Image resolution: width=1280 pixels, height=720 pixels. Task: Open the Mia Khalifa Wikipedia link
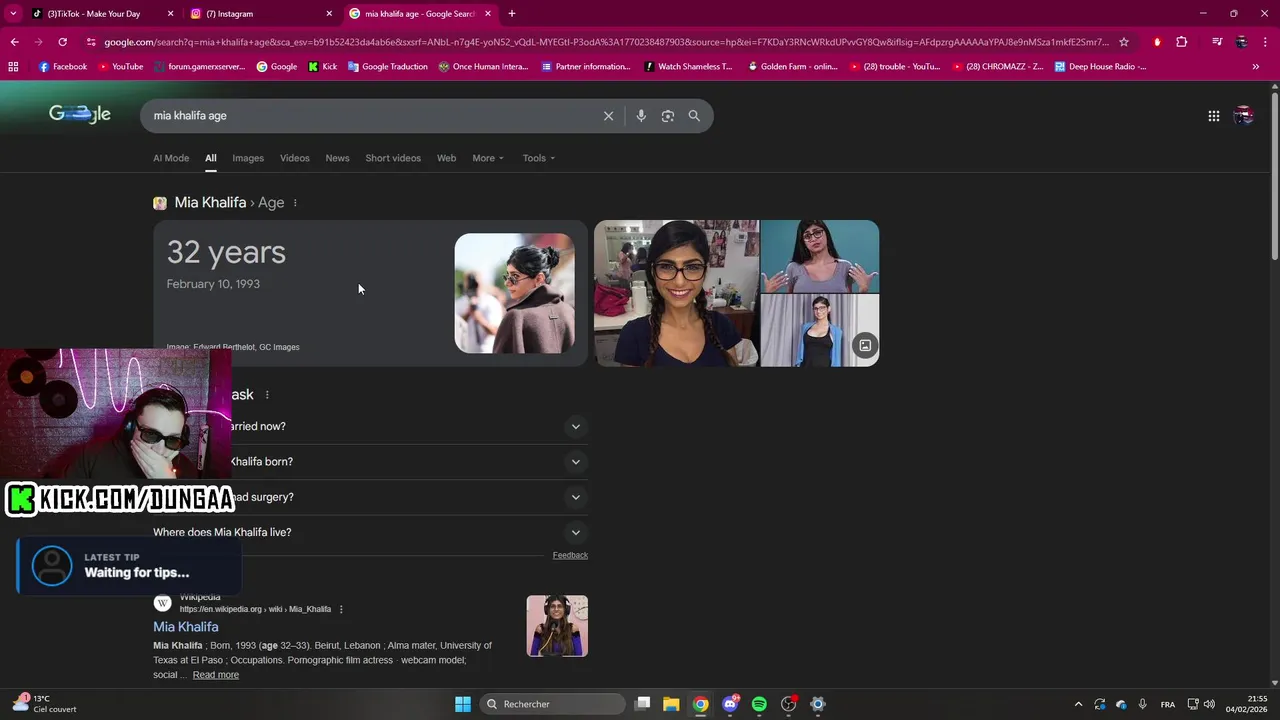186,627
